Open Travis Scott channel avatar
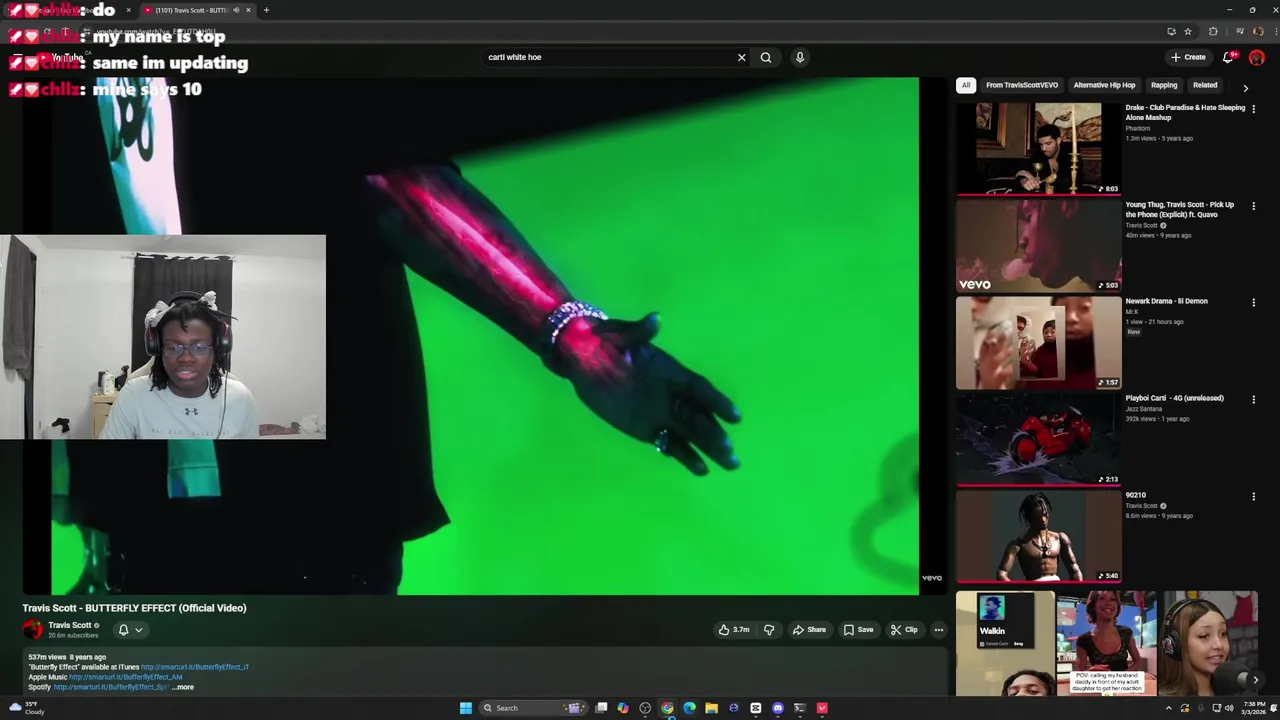Screen dimensions: 1280x720 (x=33, y=629)
